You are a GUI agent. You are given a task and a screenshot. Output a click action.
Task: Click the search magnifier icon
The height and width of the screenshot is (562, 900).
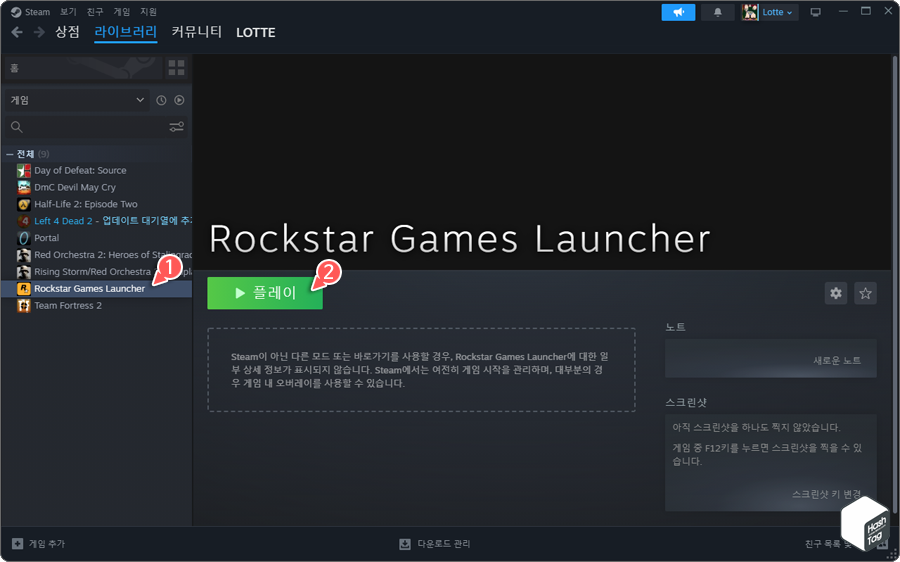tap(17, 127)
